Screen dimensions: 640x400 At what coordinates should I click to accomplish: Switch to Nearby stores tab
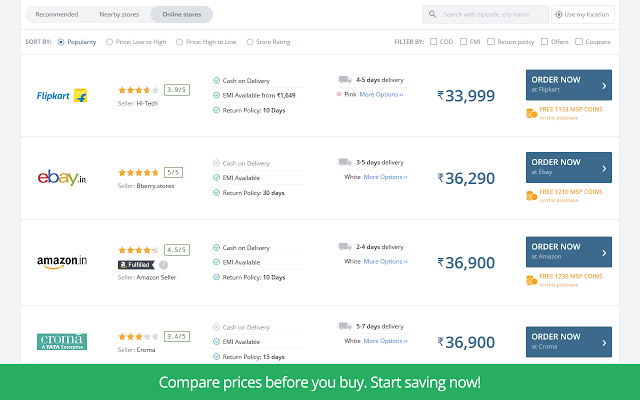click(119, 14)
